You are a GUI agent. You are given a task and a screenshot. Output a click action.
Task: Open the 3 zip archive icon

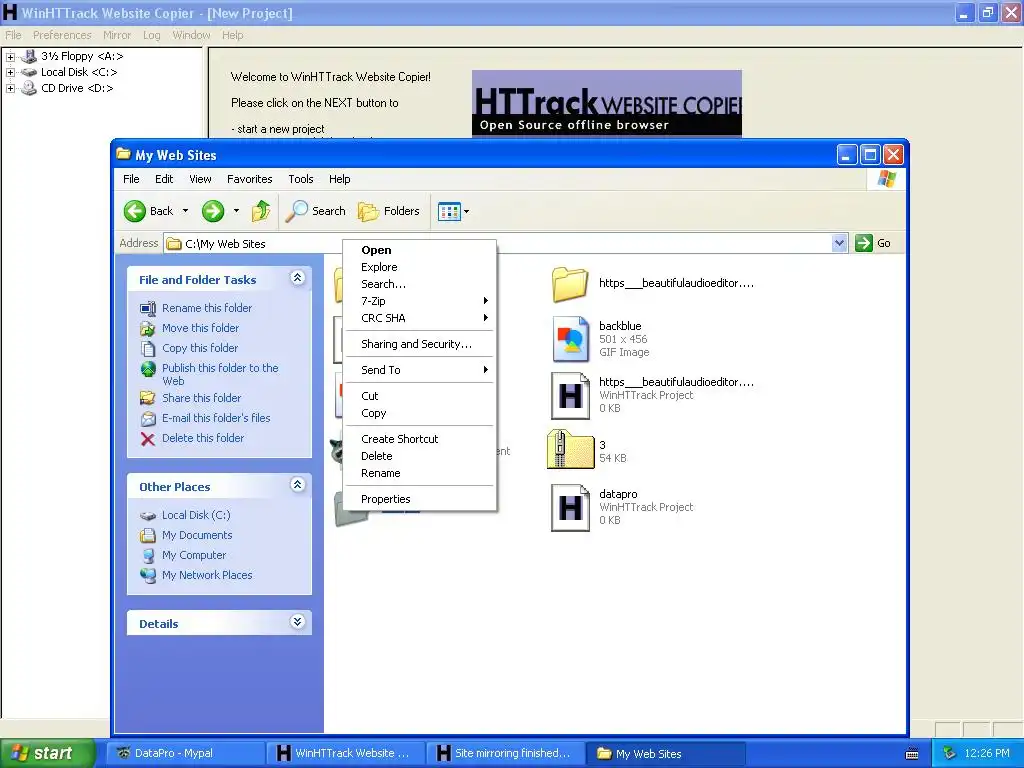coord(570,450)
